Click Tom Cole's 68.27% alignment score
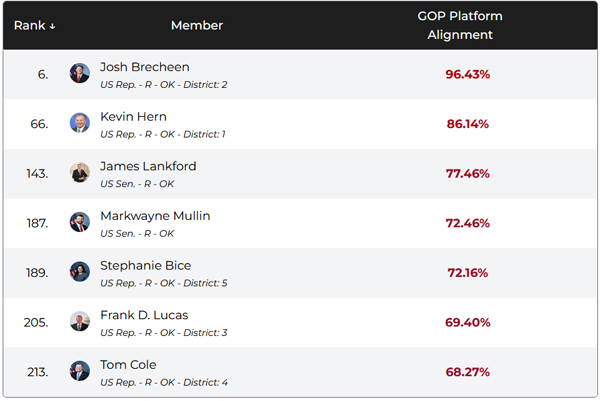This screenshot has width=600, height=401. (467, 371)
